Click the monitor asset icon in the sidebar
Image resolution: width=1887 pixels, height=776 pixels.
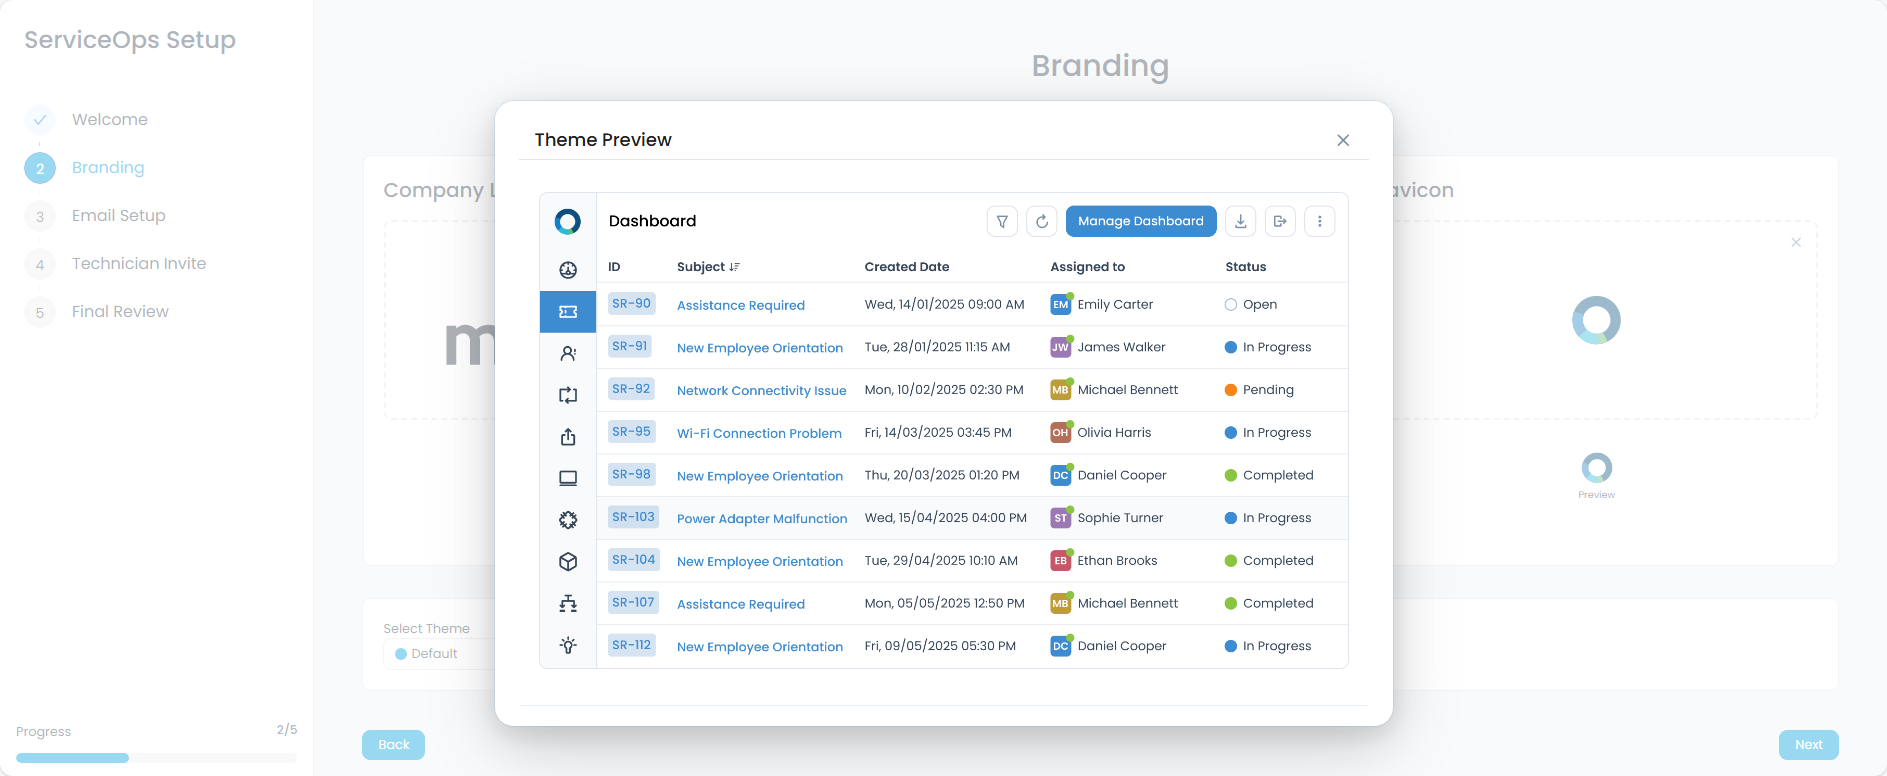pyautogui.click(x=568, y=478)
